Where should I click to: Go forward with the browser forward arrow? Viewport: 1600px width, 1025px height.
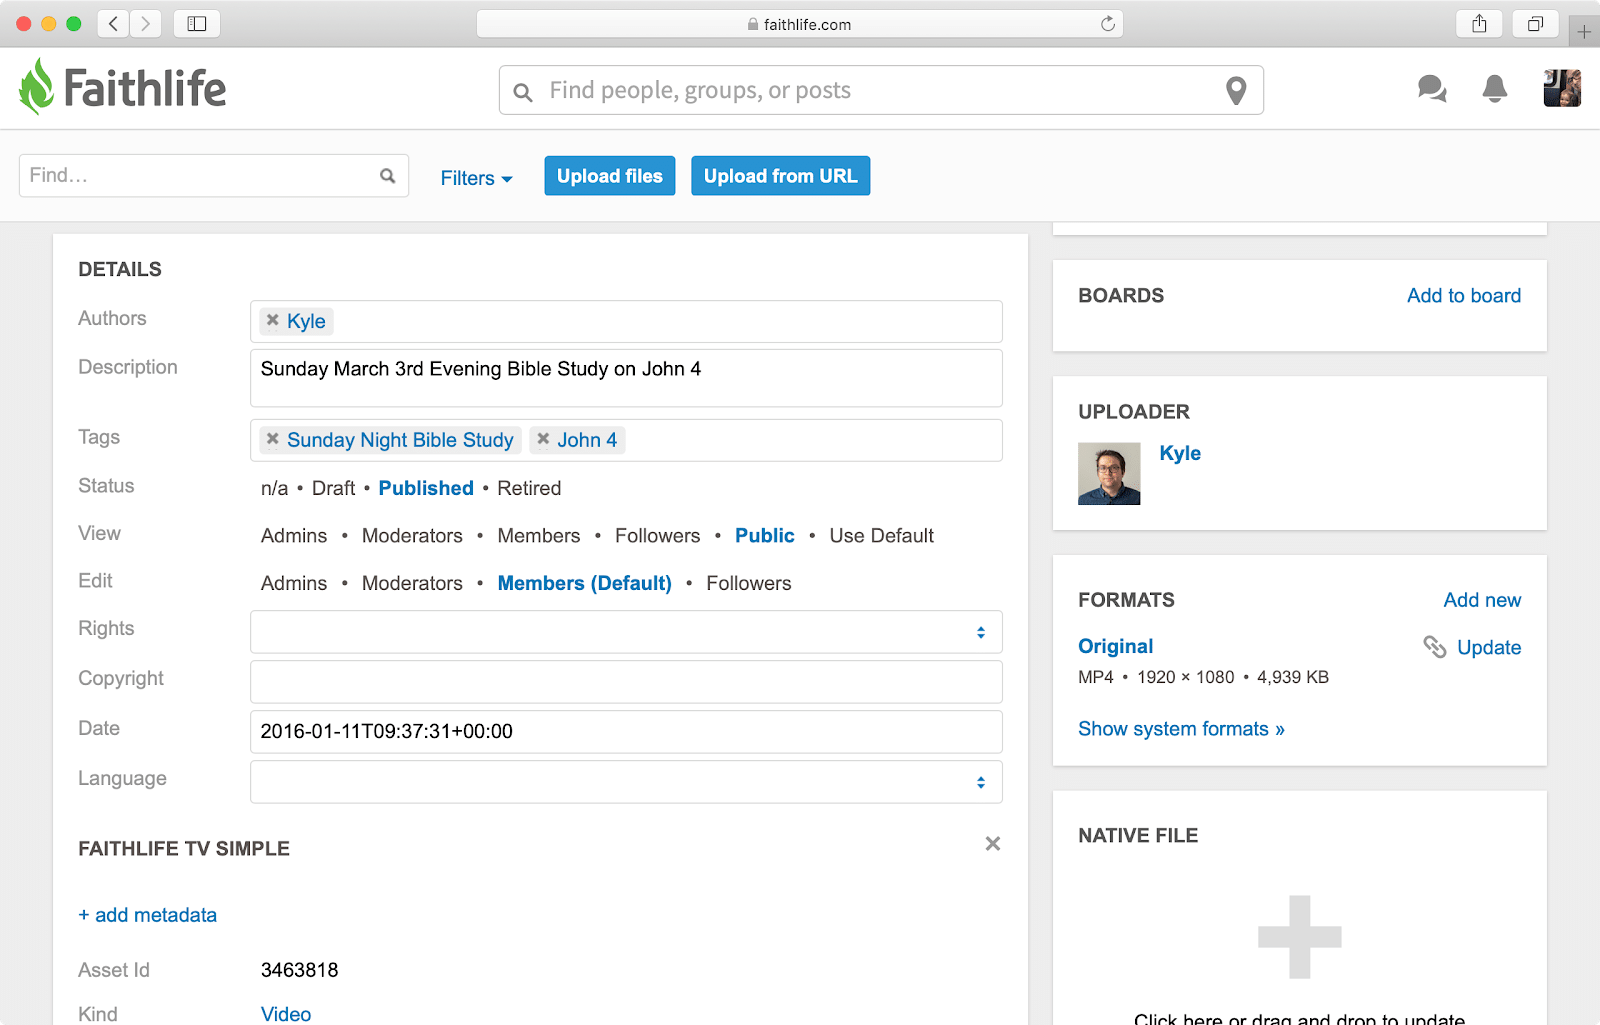point(146,24)
